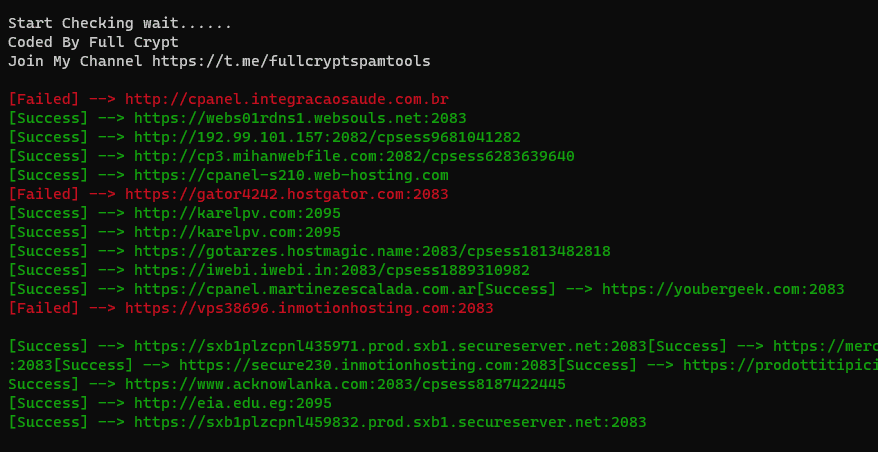Open the sxb1plzcpnl435971 secureserver.net link
Image resolution: width=878 pixels, height=452 pixels.
pos(390,346)
